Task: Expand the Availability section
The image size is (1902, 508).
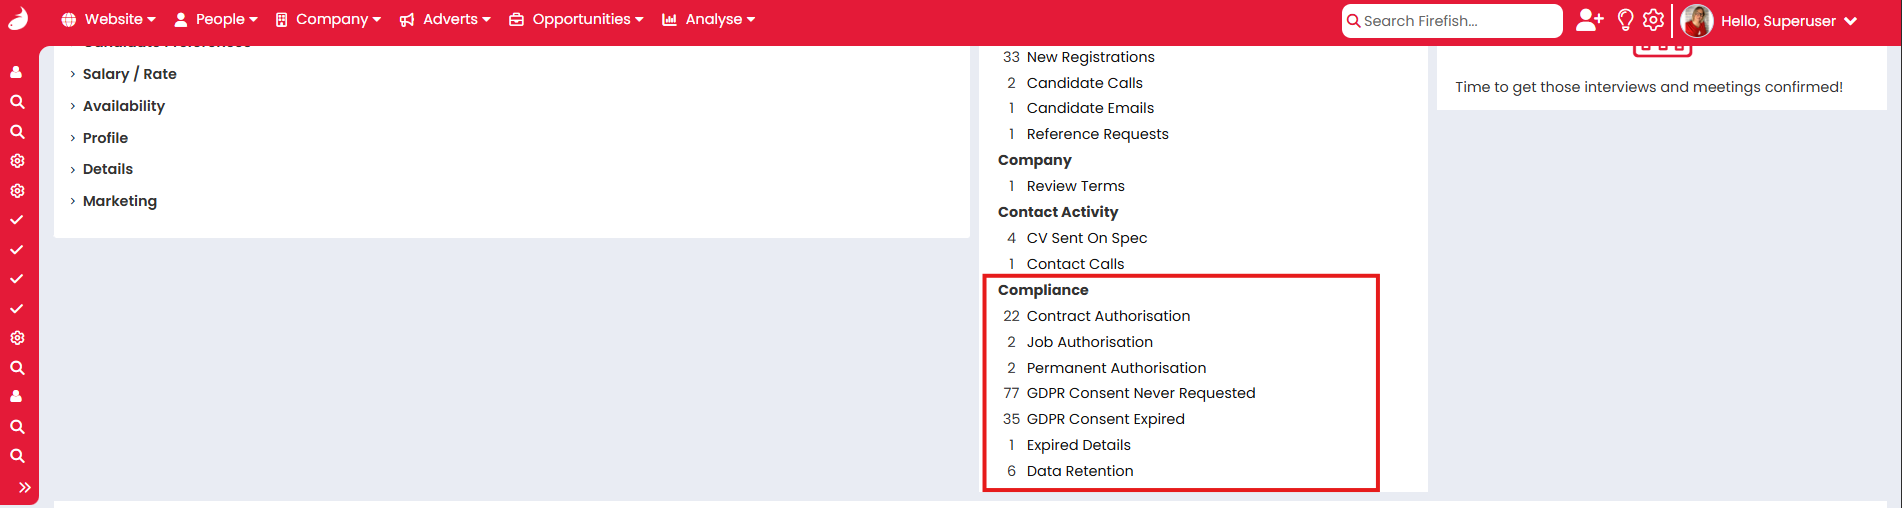Action: 117,106
